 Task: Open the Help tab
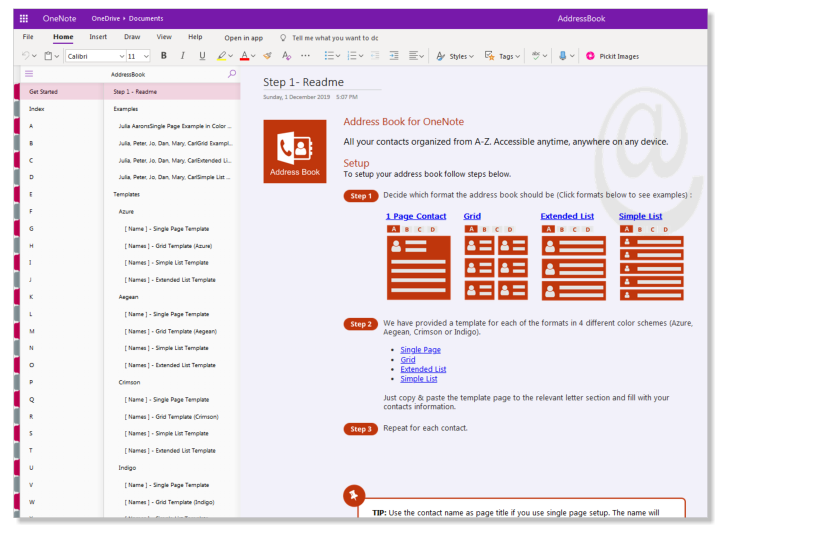click(195, 37)
